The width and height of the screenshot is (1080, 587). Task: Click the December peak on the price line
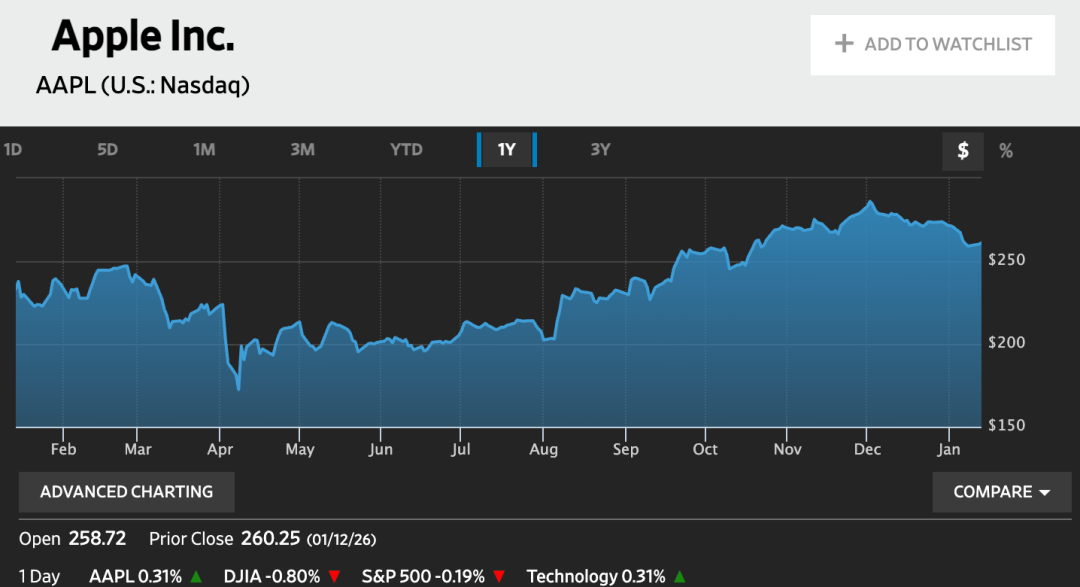pos(871,201)
